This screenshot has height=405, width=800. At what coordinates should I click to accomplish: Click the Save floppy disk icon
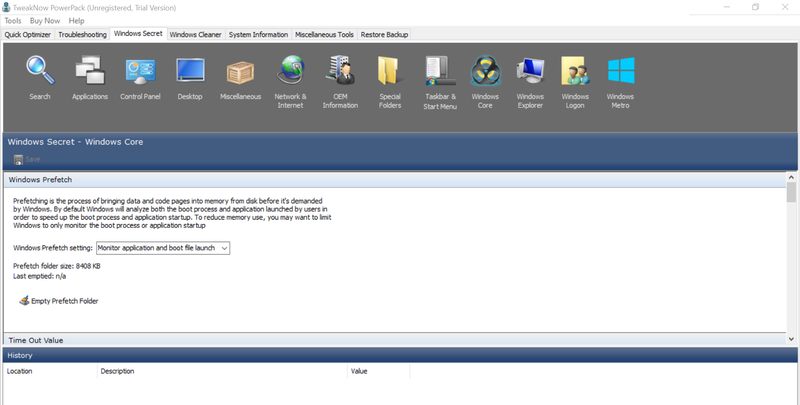coord(18,160)
